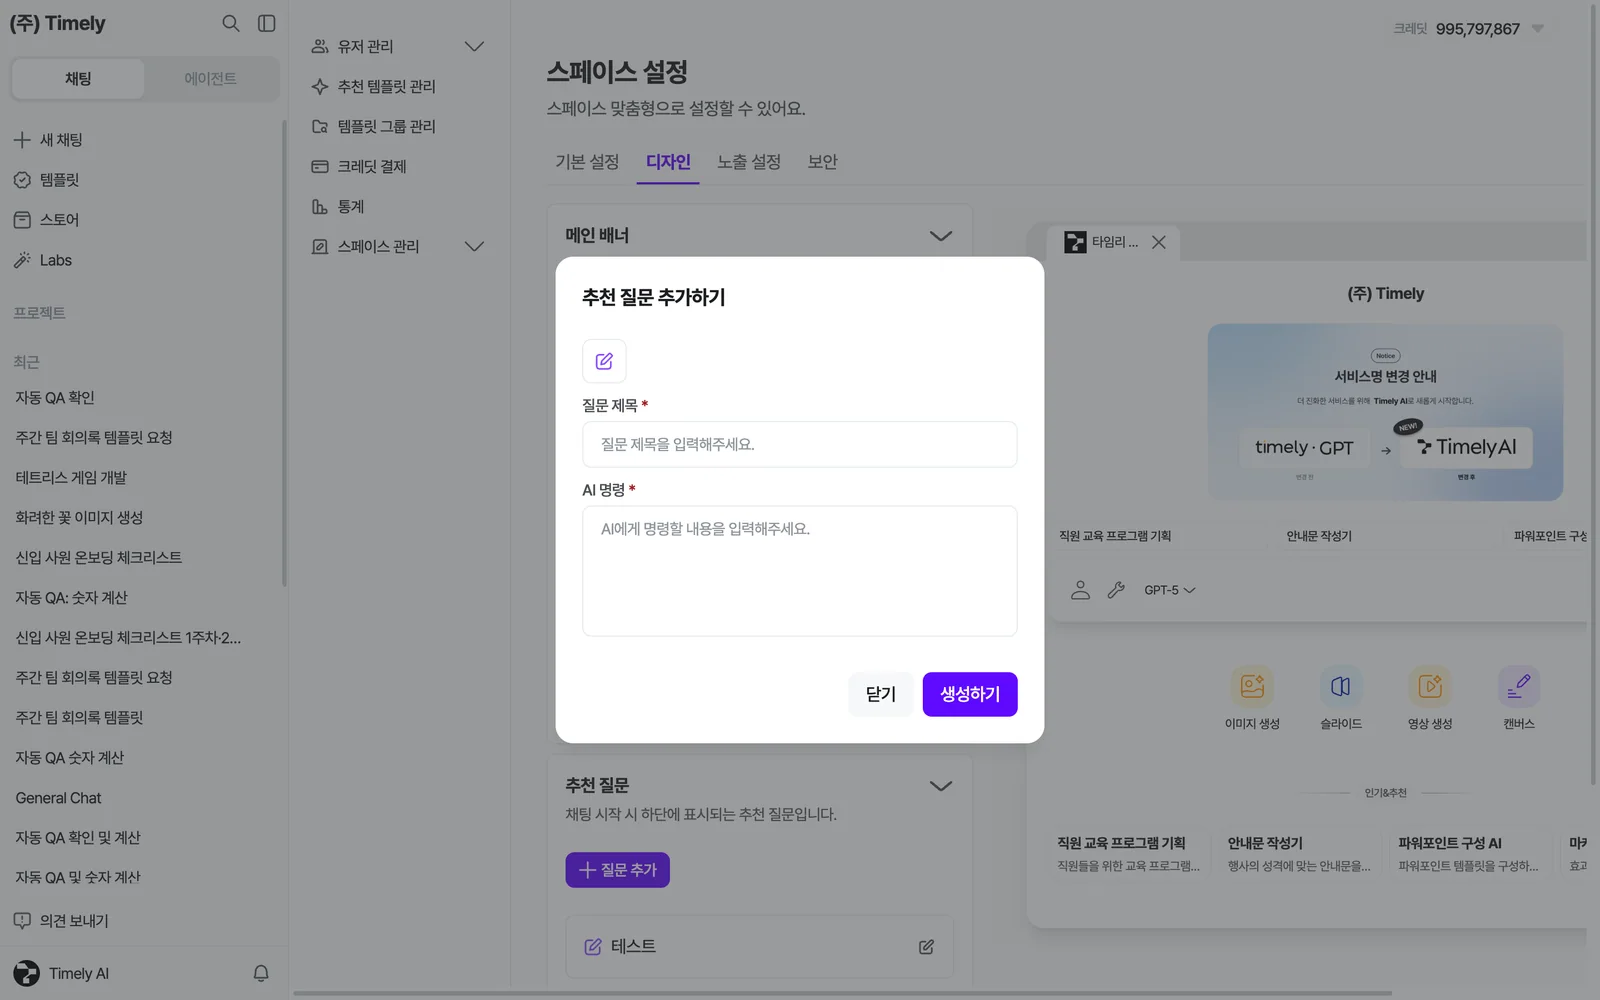Switch to the 에이전트 toggle

[210, 79]
